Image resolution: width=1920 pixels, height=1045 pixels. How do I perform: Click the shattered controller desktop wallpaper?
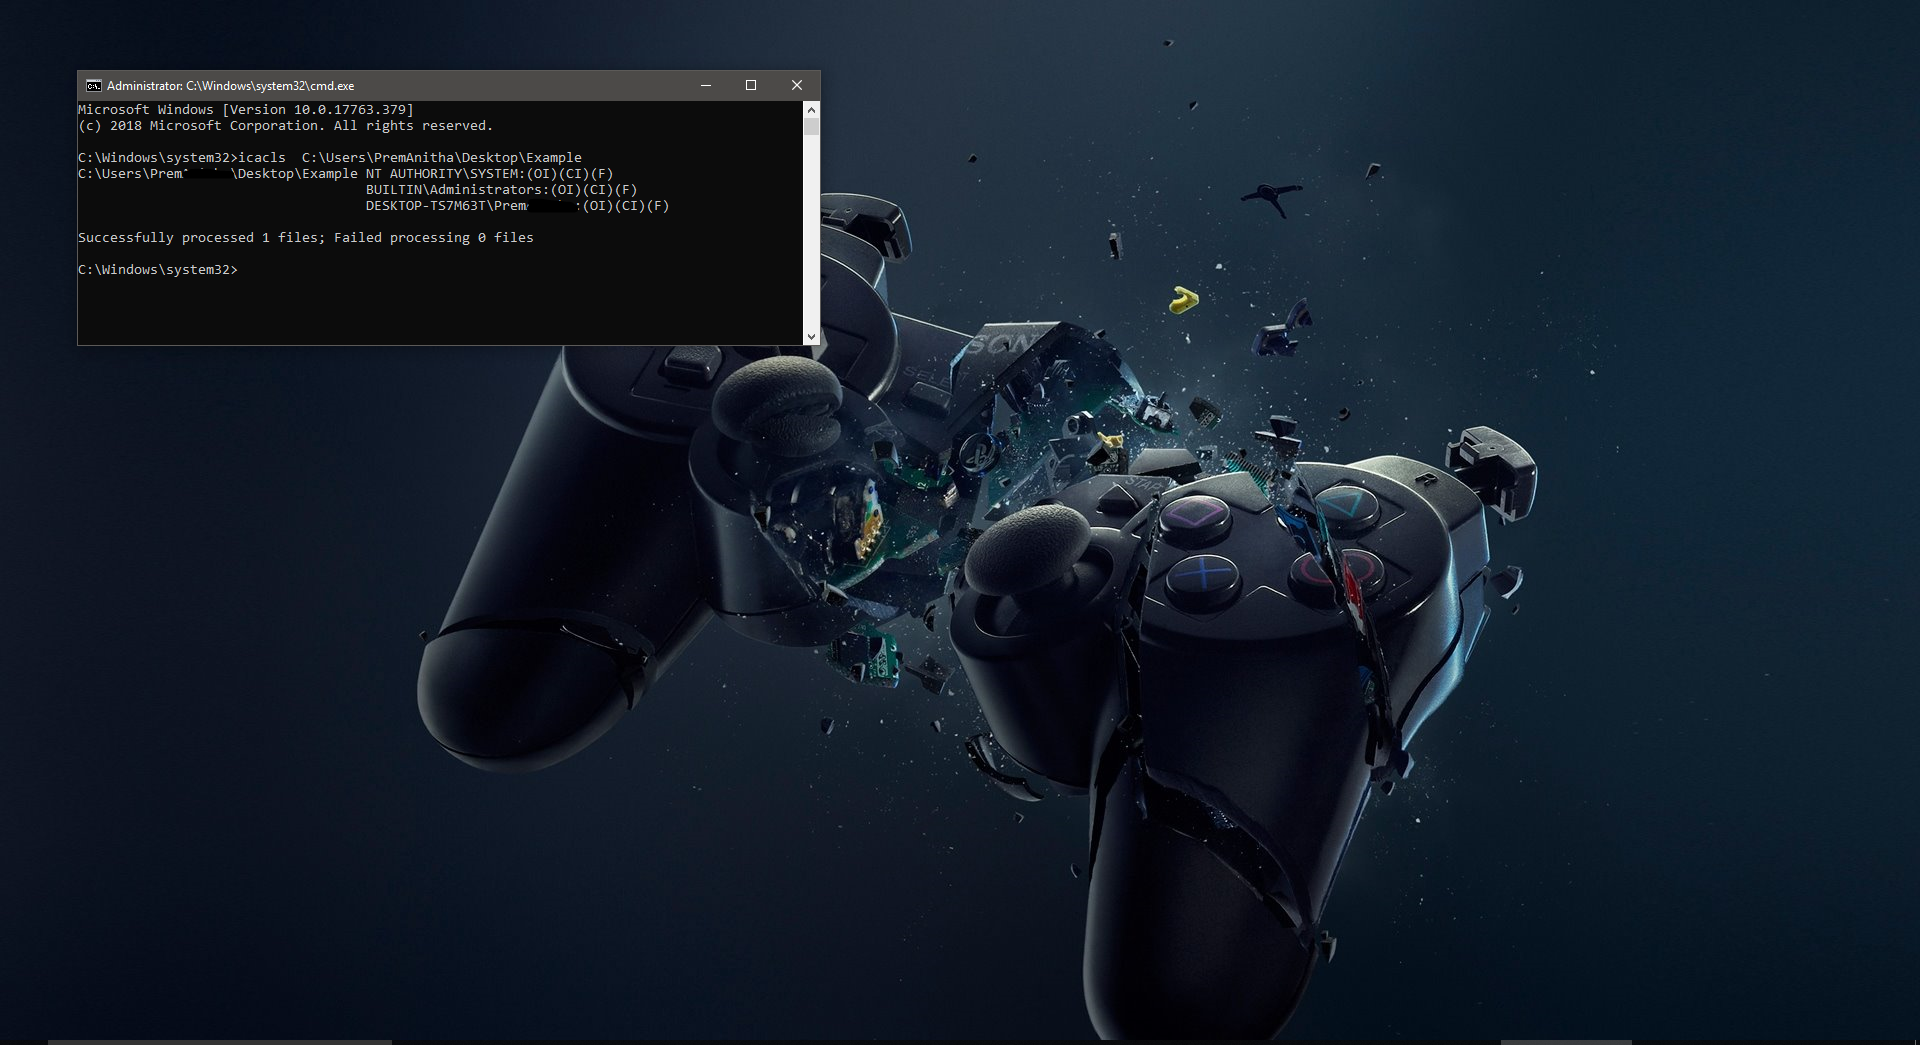(1200, 650)
